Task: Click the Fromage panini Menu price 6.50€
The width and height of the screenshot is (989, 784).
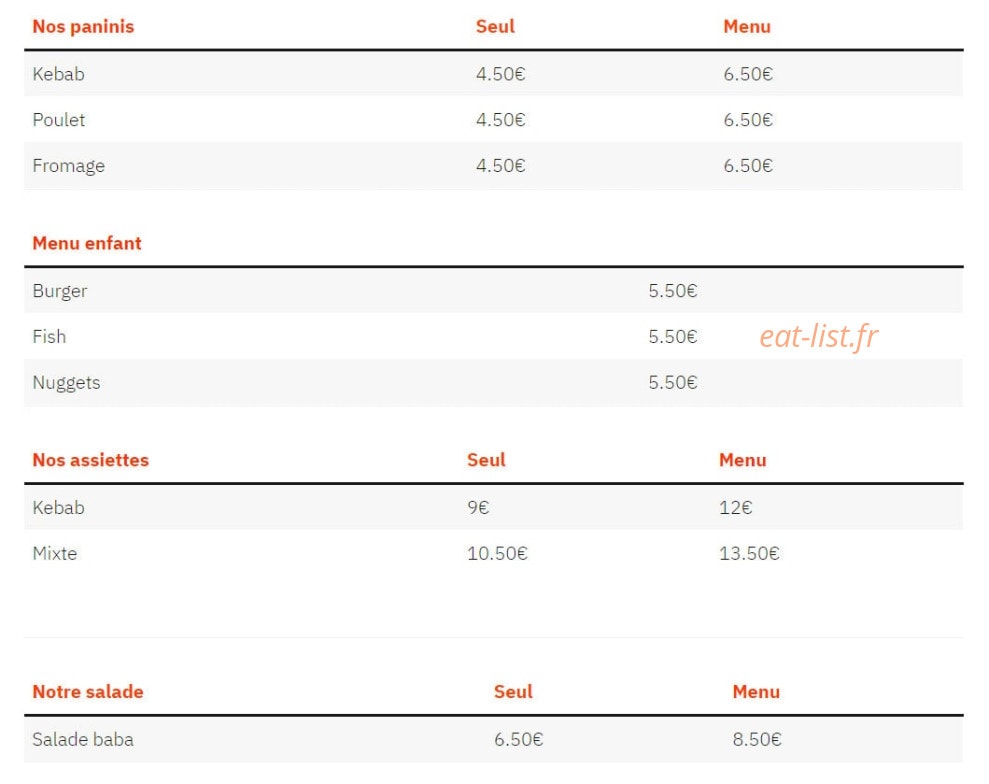Action: 747,166
